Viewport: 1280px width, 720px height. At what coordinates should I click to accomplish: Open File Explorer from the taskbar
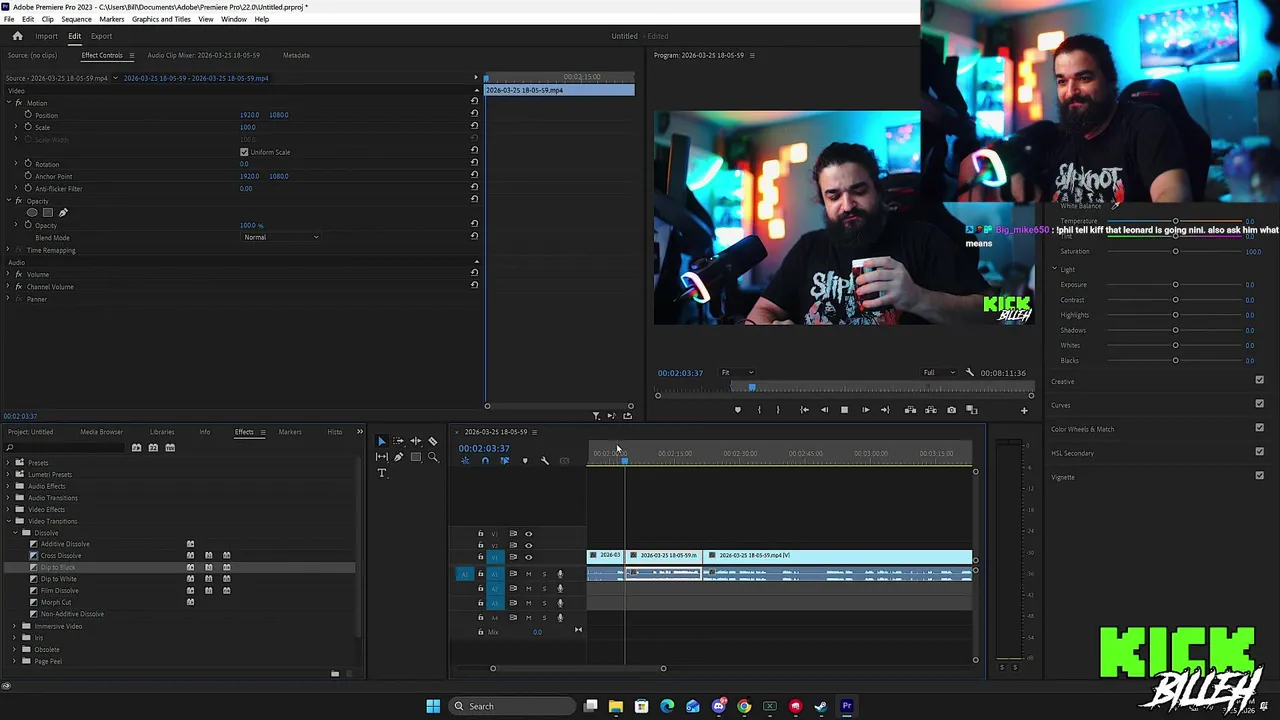pyautogui.click(x=616, y=706)
